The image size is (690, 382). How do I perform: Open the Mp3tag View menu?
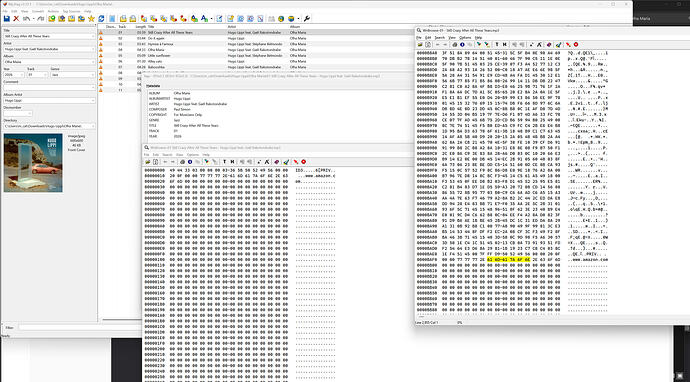pyautogui.click(x=25, y=11)
